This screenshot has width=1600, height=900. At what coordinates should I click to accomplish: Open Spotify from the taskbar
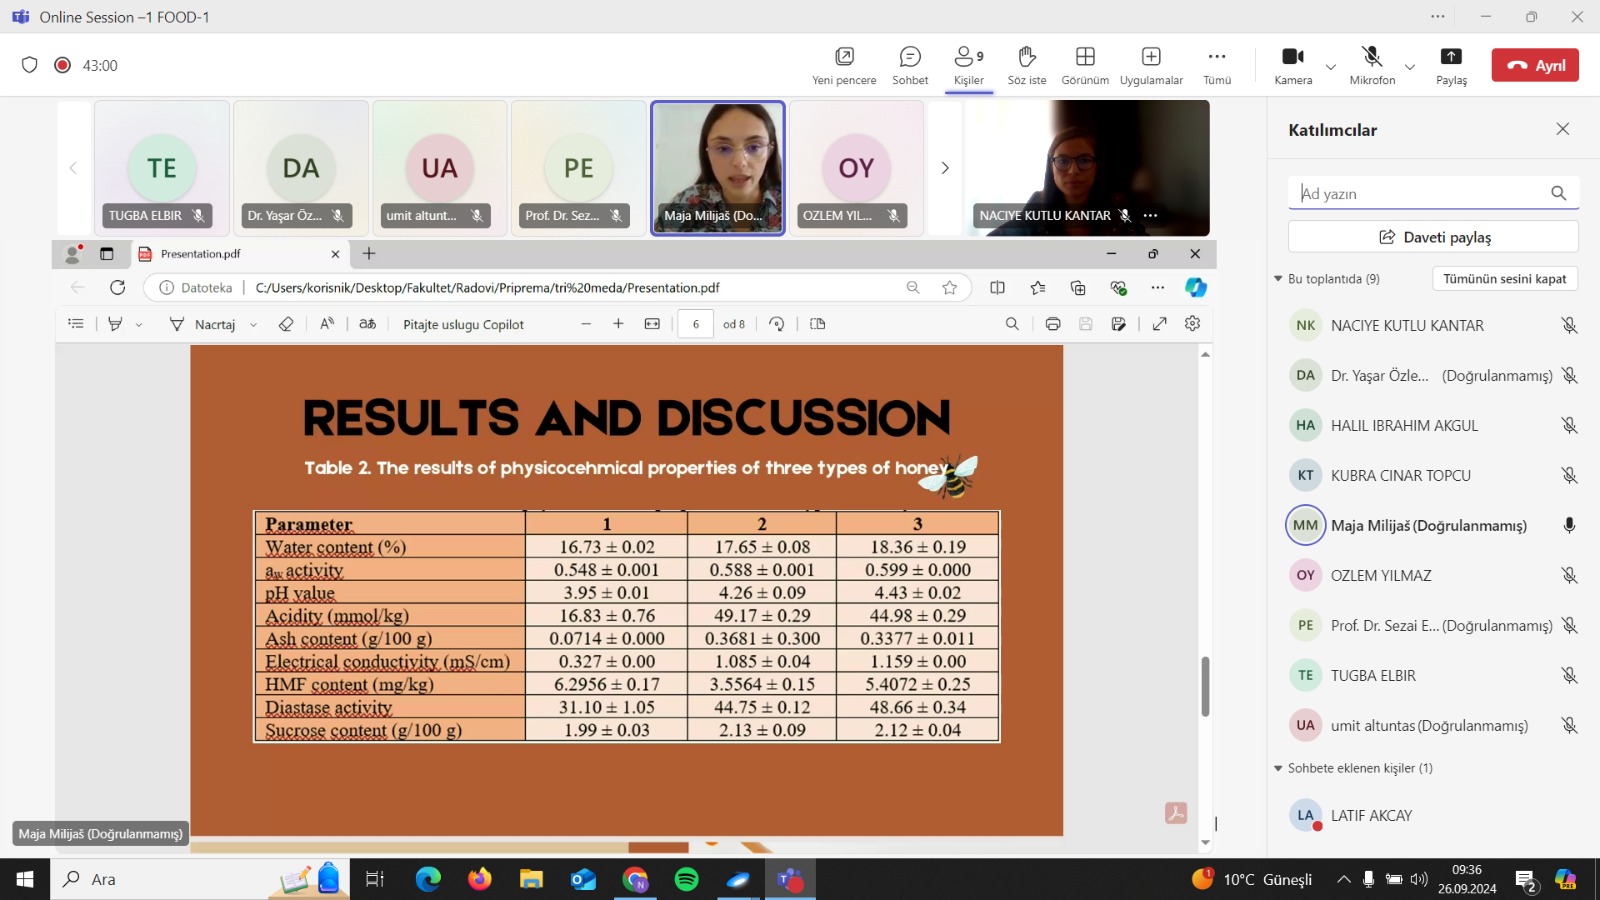(x=686, y=879)
